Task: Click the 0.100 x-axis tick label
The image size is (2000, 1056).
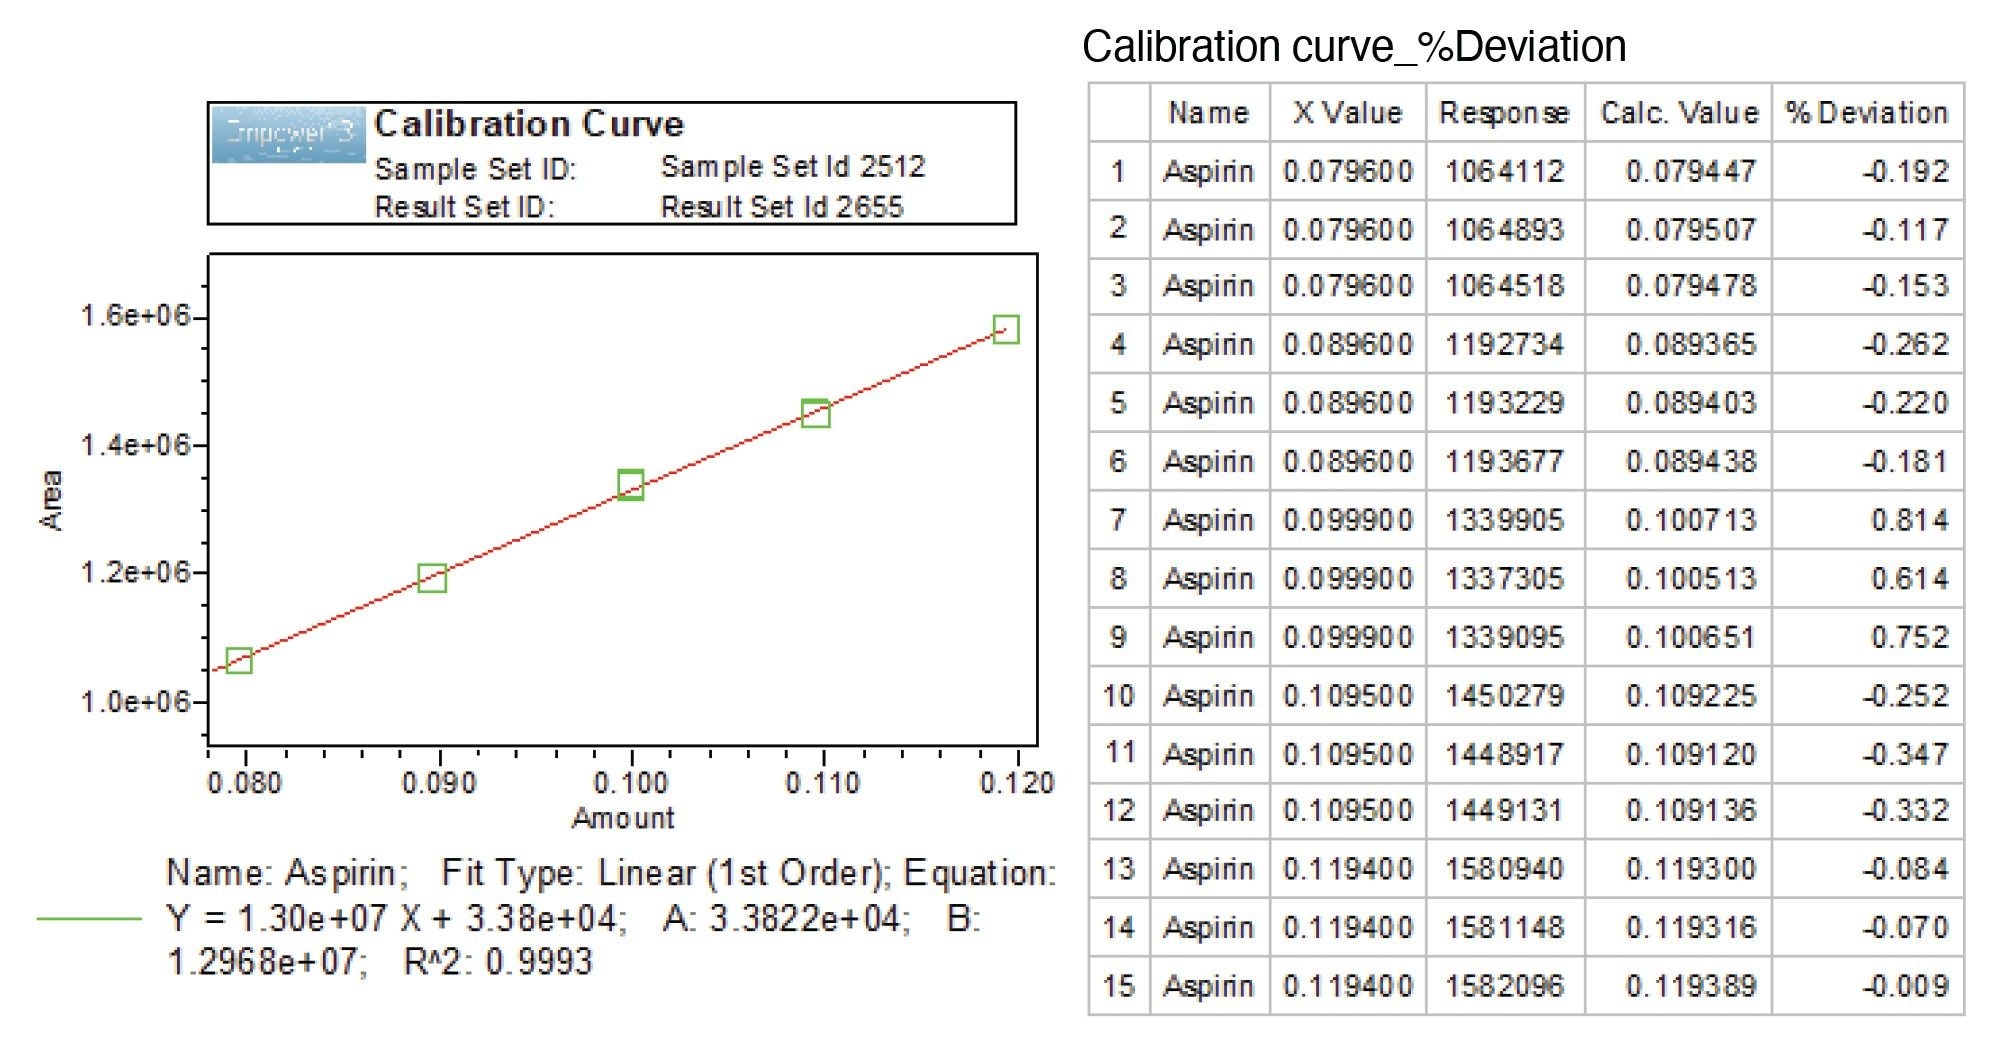Action: pos(631,783)
